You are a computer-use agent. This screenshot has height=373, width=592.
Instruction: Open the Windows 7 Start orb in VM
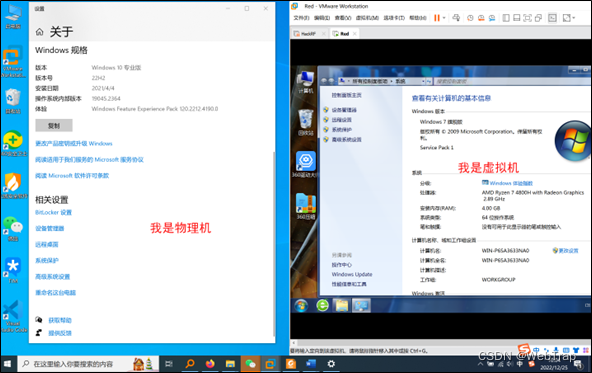[x=301, y=305]
